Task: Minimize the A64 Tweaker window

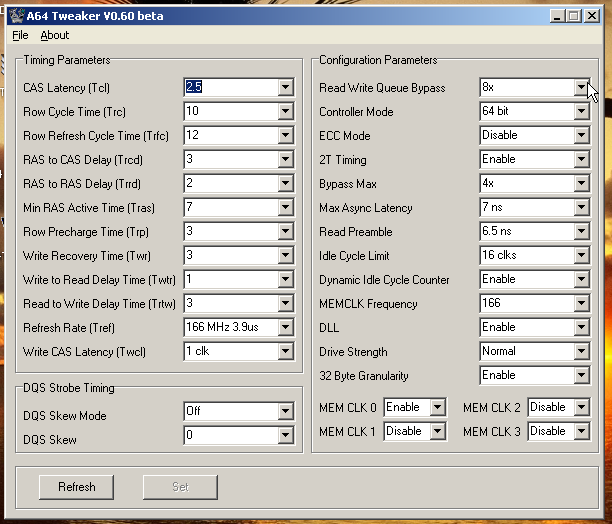Action: [557, 16]
